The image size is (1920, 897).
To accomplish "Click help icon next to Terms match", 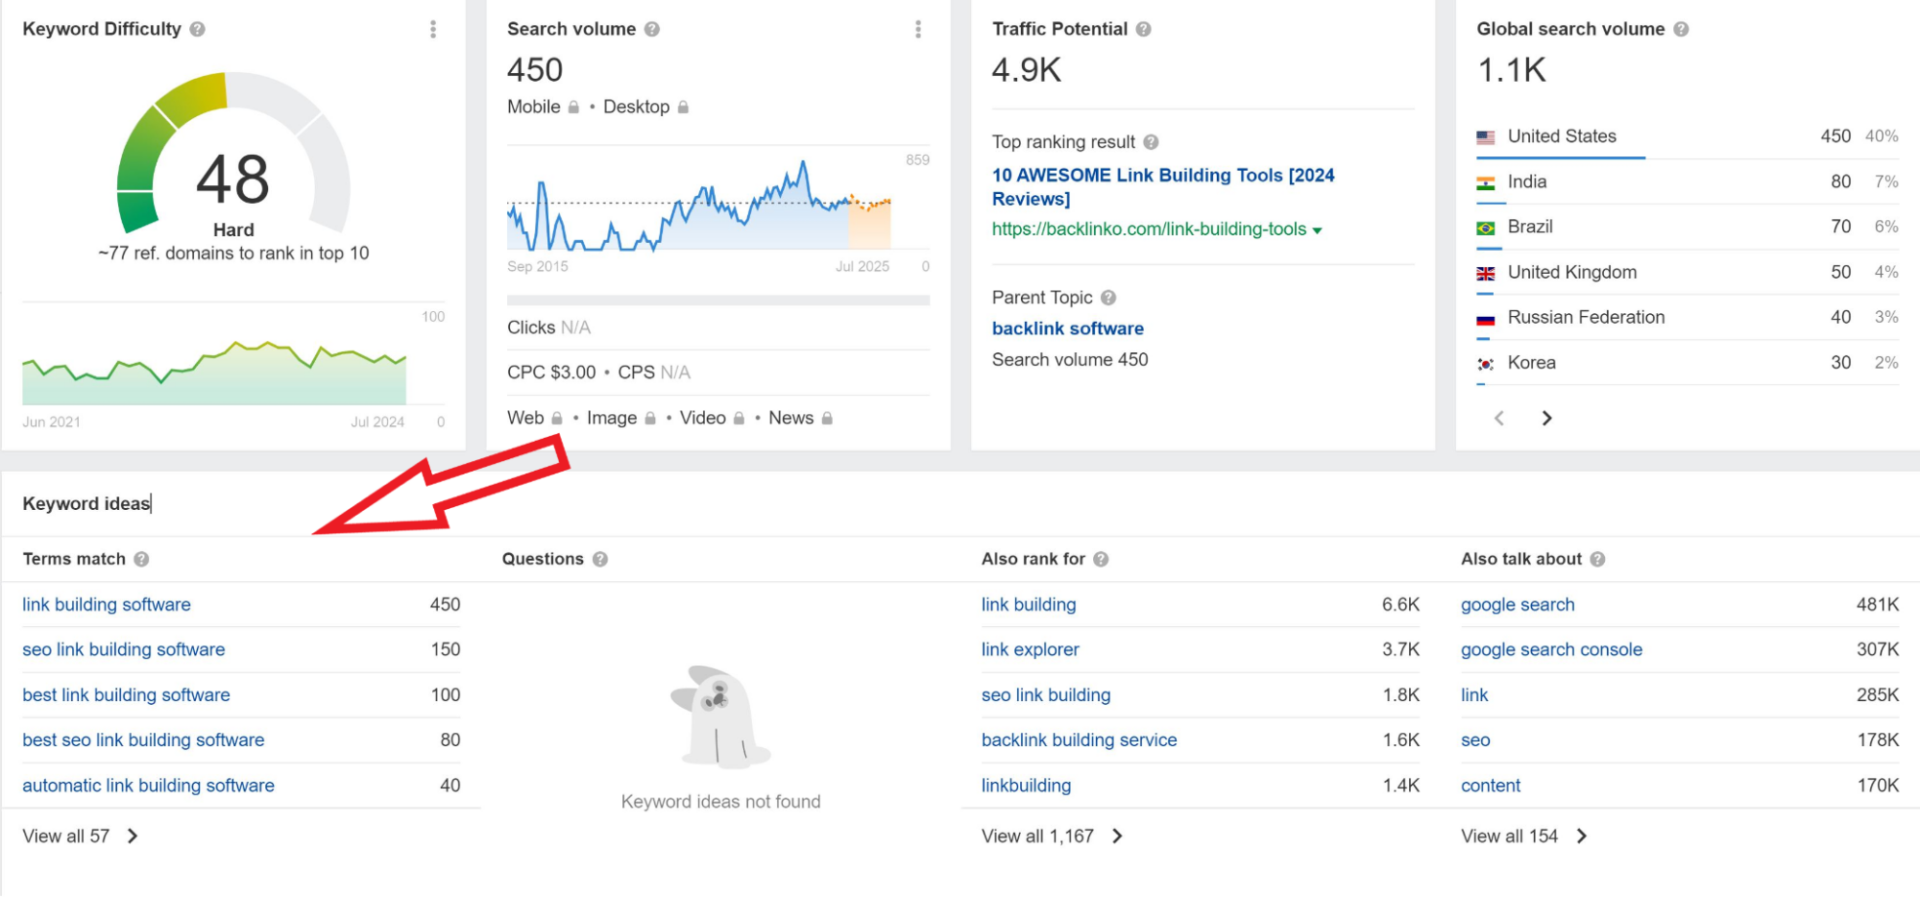I will pos(141,559).
